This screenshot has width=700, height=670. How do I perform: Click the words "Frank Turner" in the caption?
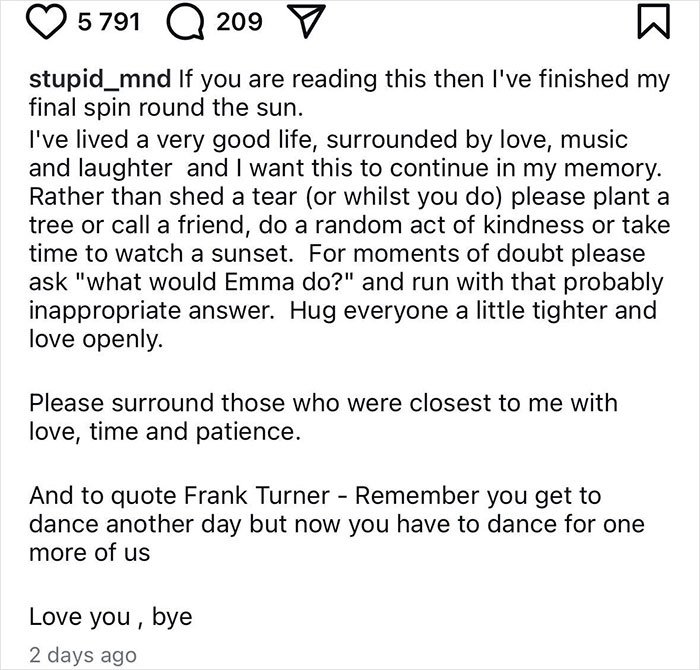pyautogui.click(x=257, y=495)
